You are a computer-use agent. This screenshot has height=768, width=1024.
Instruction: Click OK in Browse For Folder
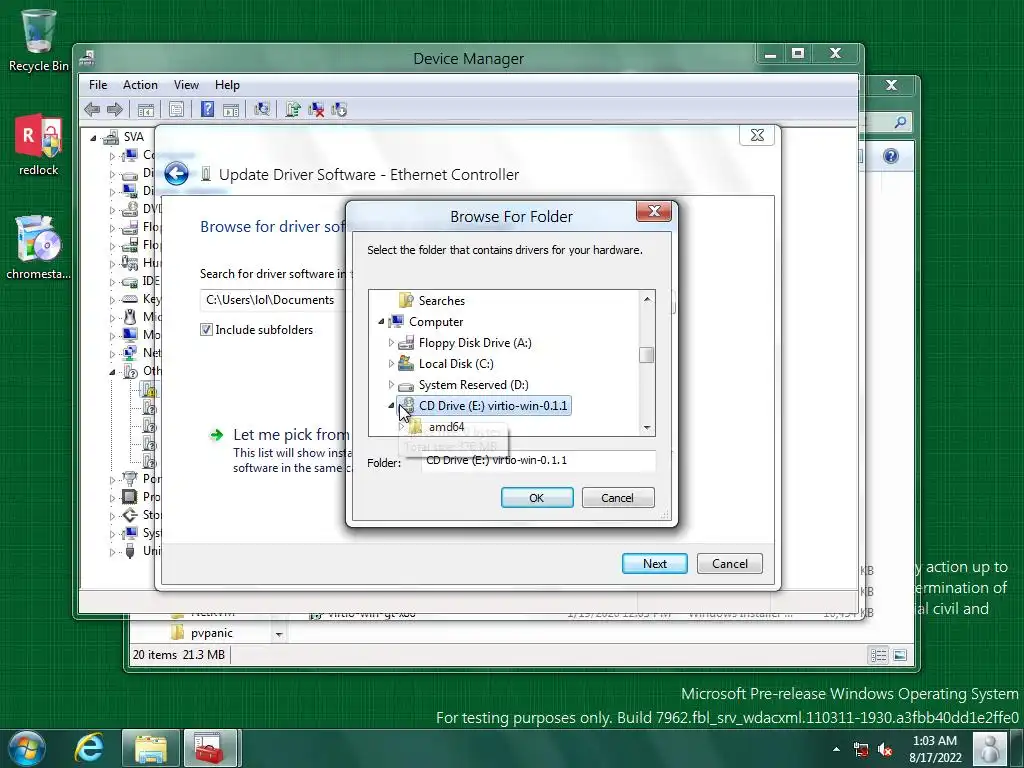[537, 498]
